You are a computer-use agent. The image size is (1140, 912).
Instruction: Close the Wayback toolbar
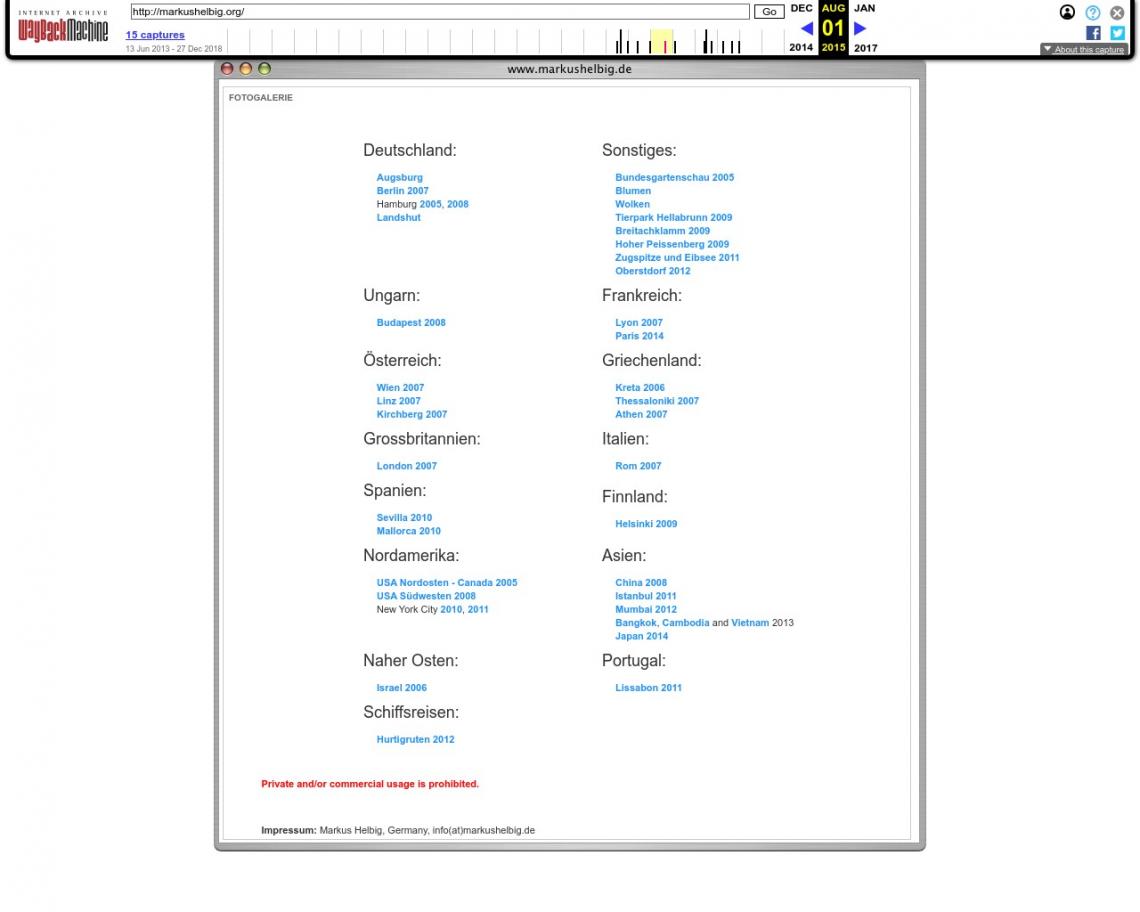point(1117,12)
